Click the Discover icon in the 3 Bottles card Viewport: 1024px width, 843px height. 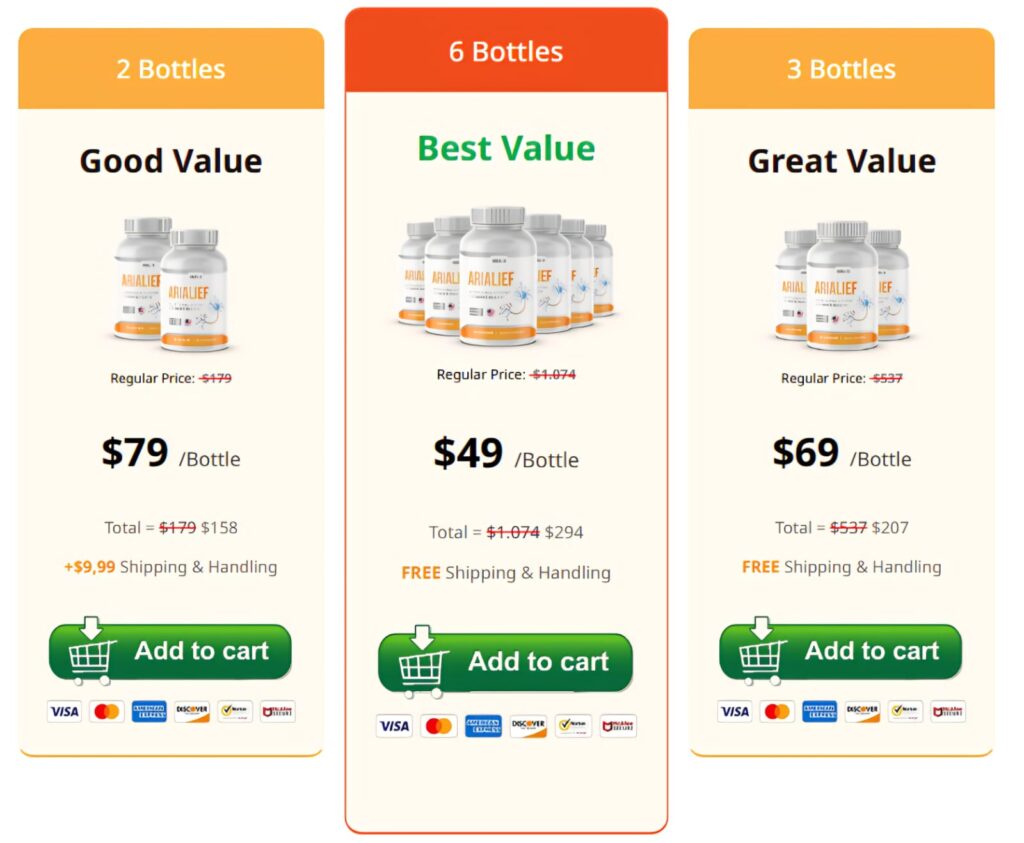pos(862,711)
